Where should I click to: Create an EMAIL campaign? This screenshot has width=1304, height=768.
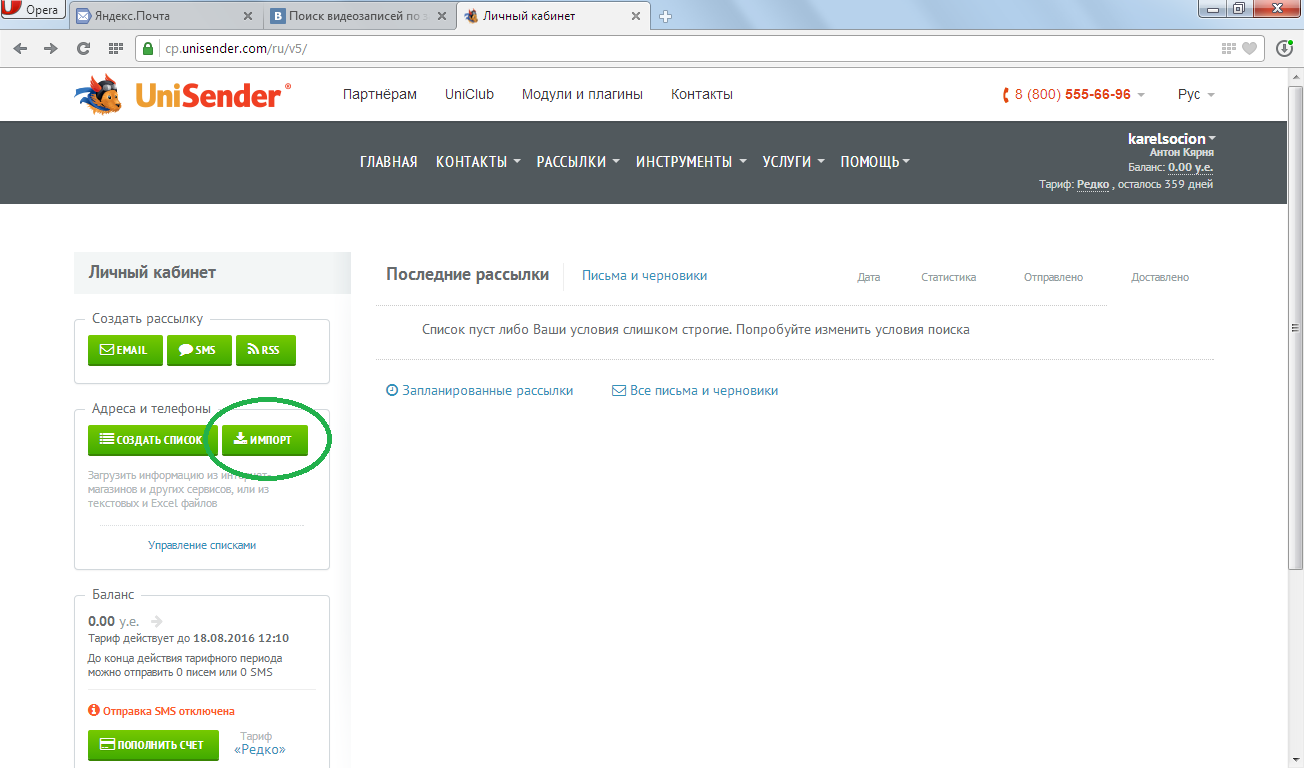(125, 350)
